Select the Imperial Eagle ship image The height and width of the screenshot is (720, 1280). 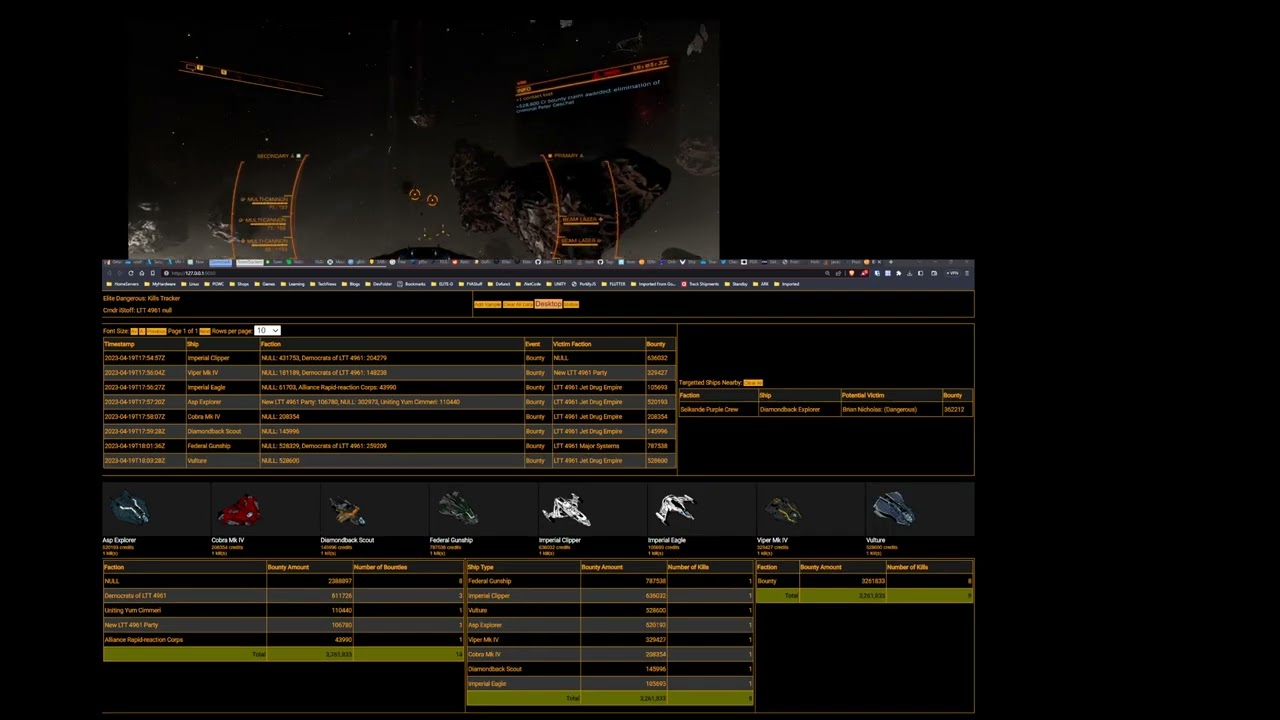pos(675,509)
